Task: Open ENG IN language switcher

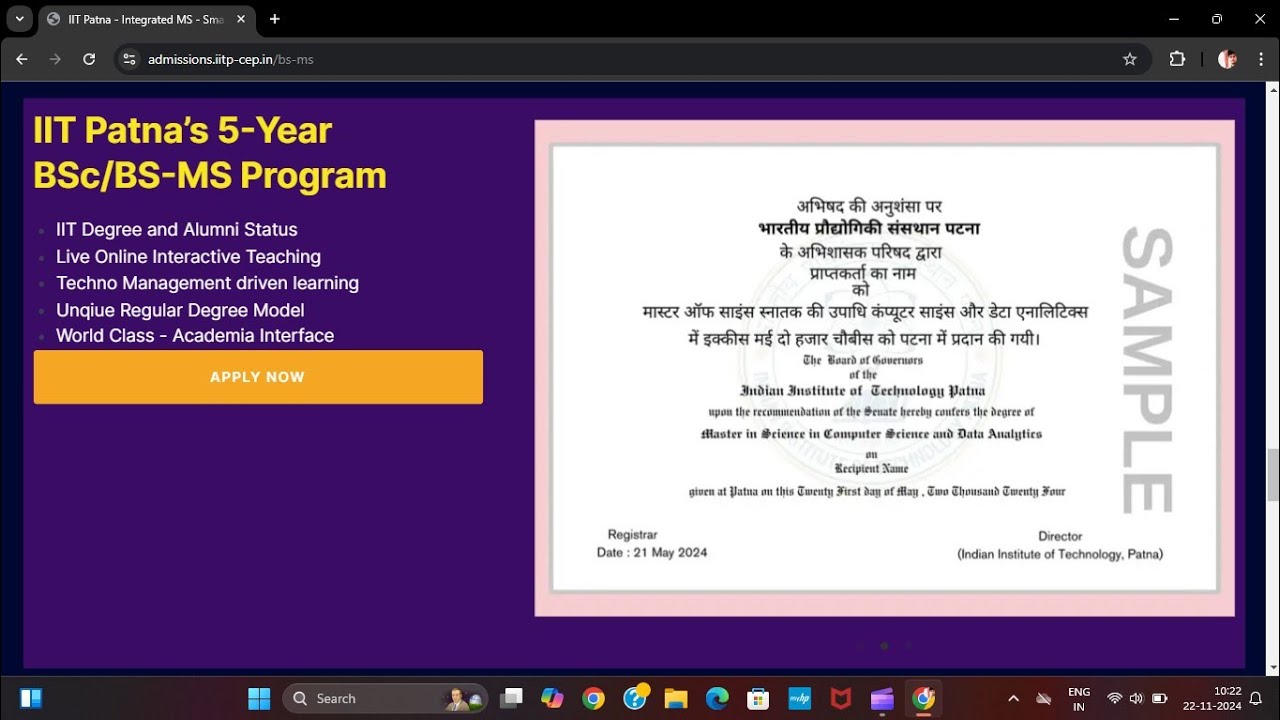Action: (1079, 699)
